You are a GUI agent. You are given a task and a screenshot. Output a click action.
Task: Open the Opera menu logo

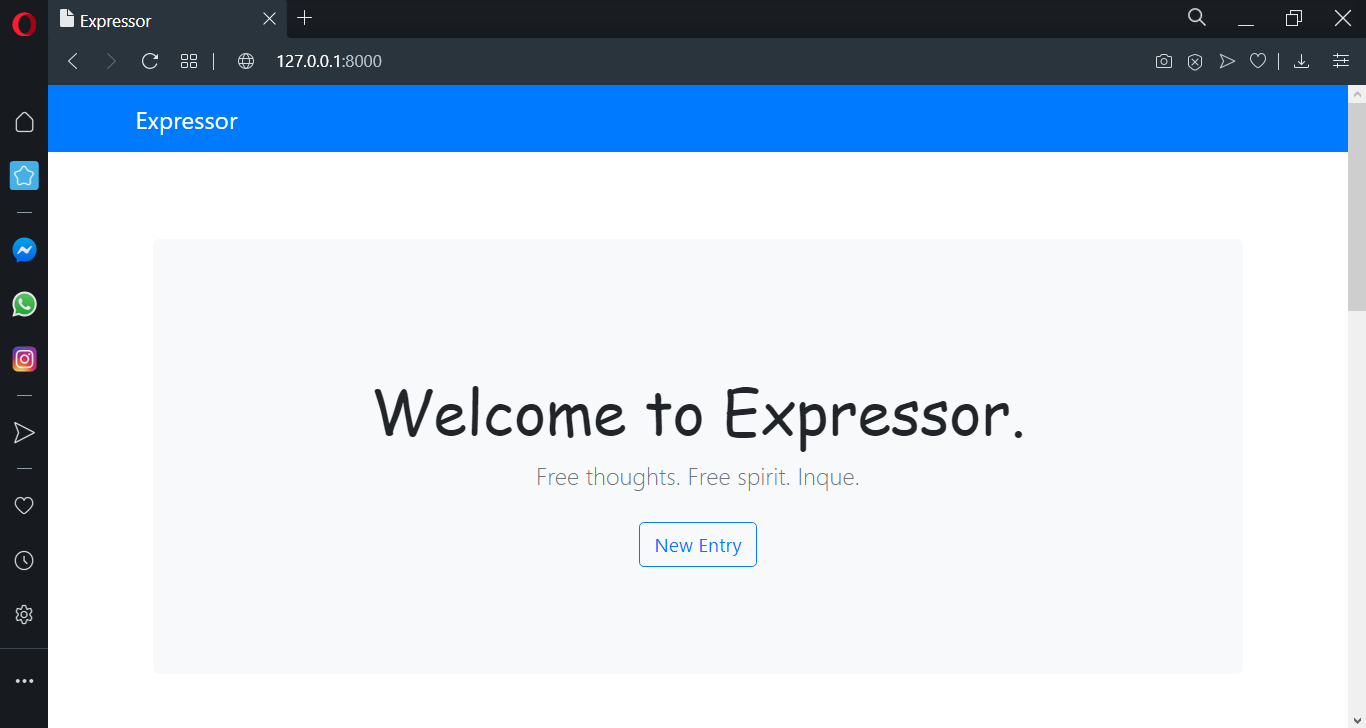coord(24,24)
